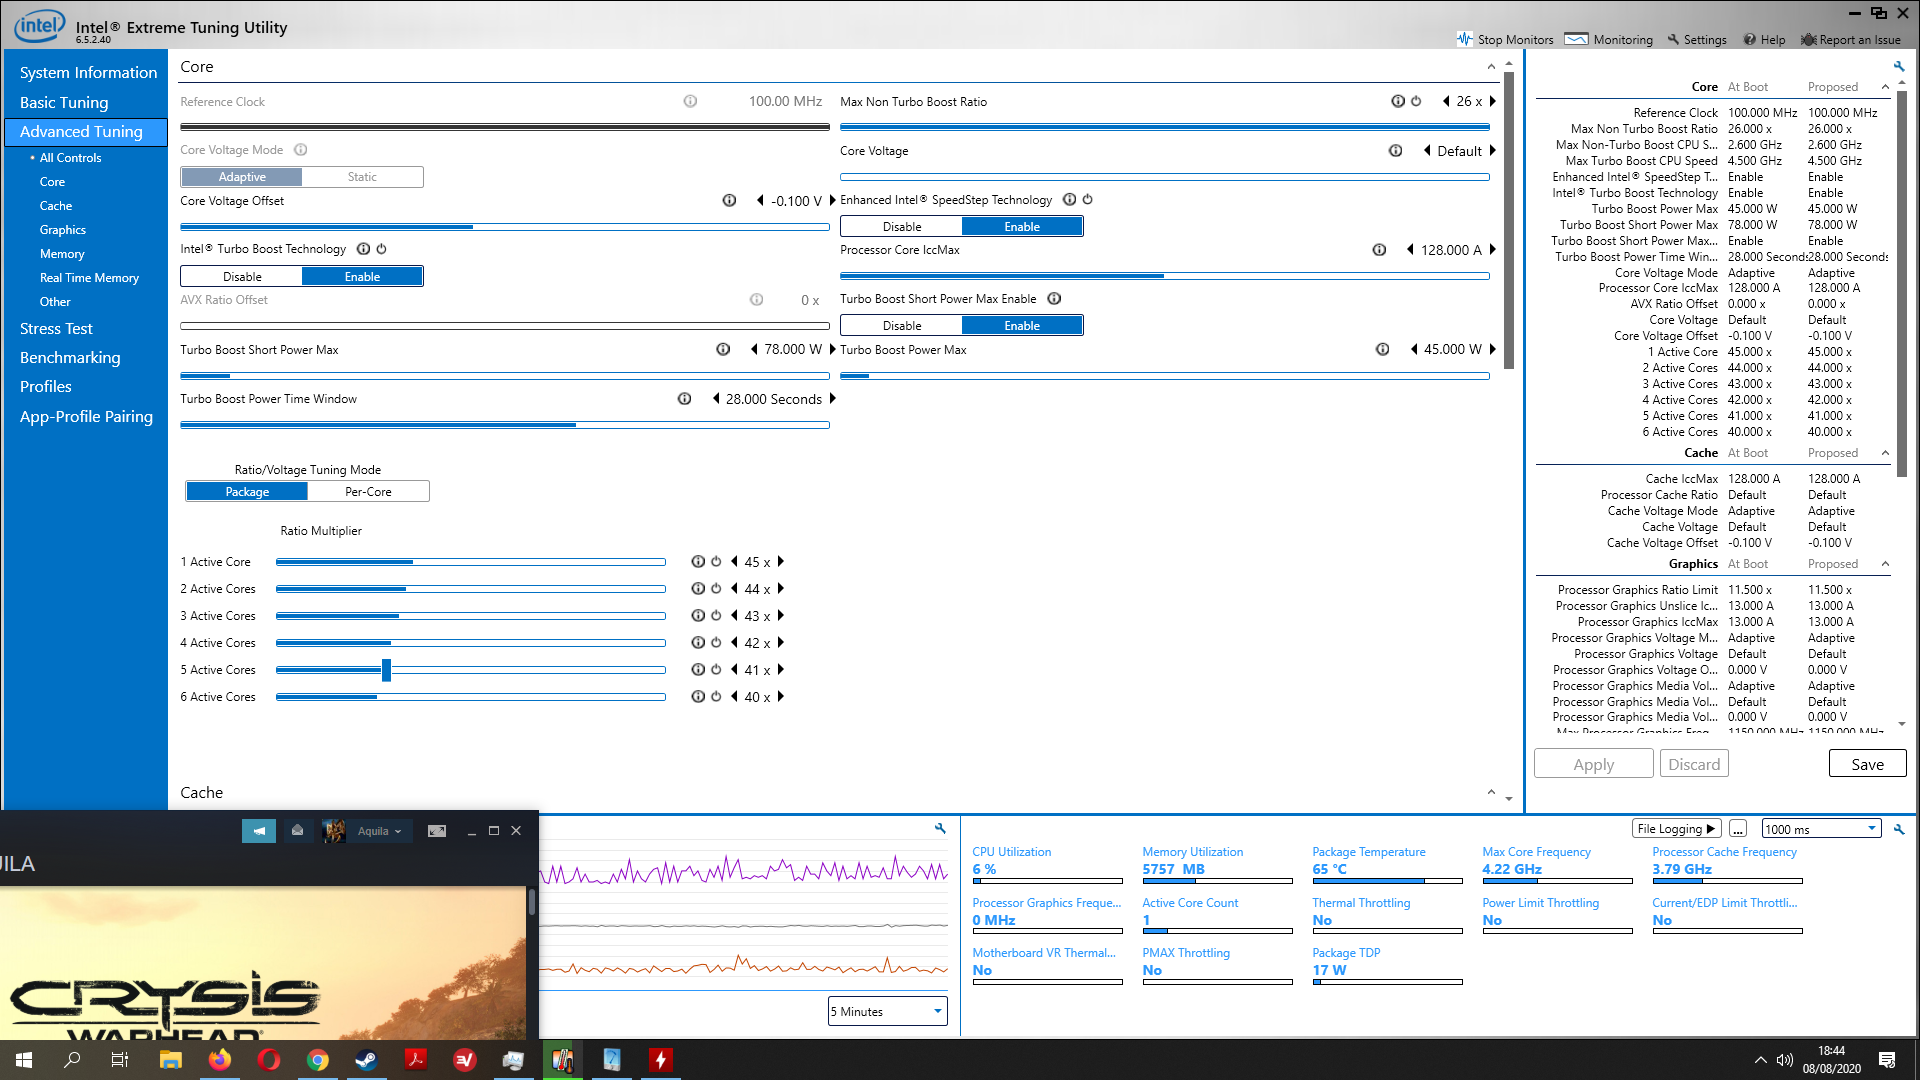Open the 5 Minutes graph duration dropdown
This screenshot has width=1920, height=1080.
click(x=887, y=1011)
